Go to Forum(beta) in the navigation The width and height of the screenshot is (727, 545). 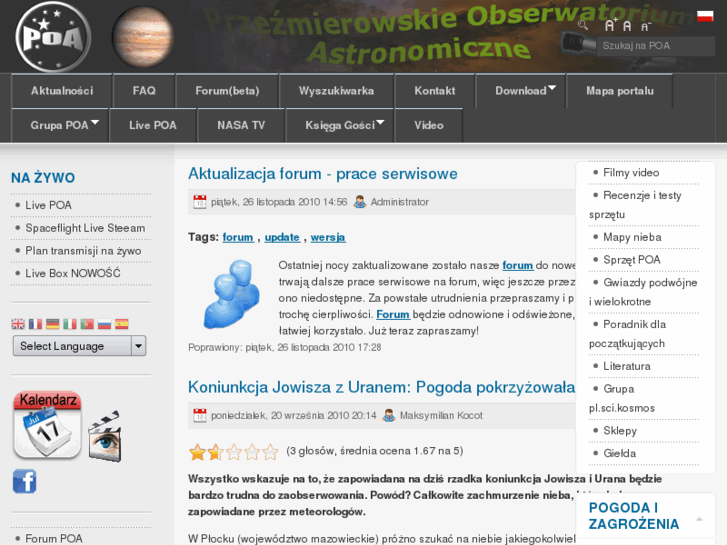point(227,91)
